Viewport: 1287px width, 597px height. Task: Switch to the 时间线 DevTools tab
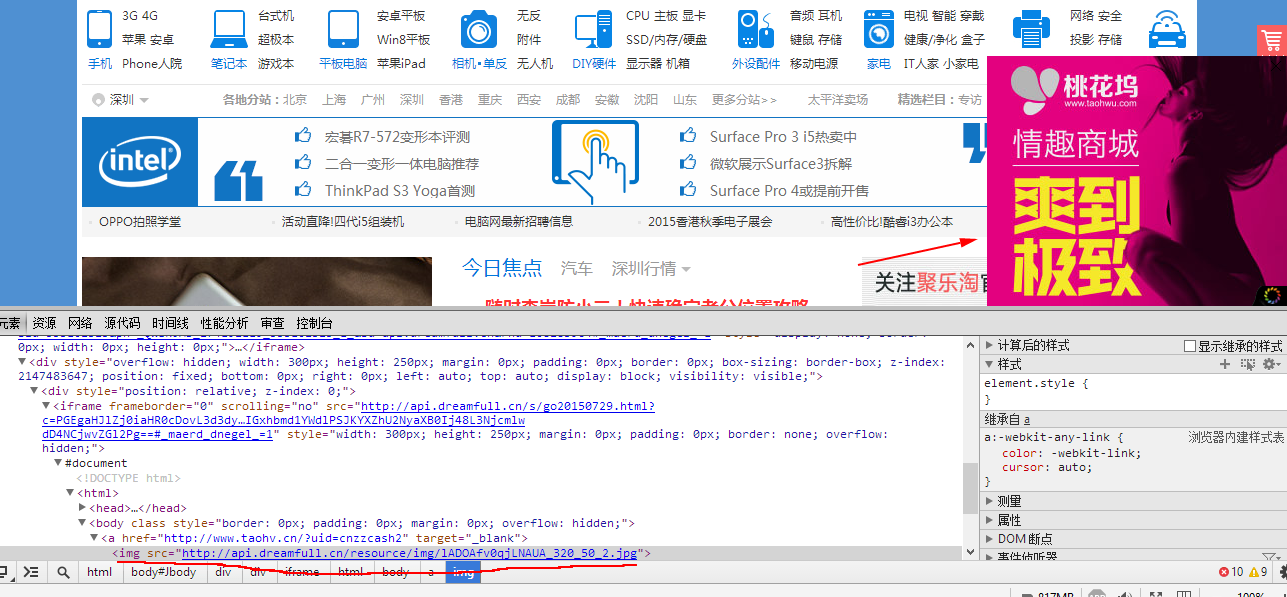[170, 323]
